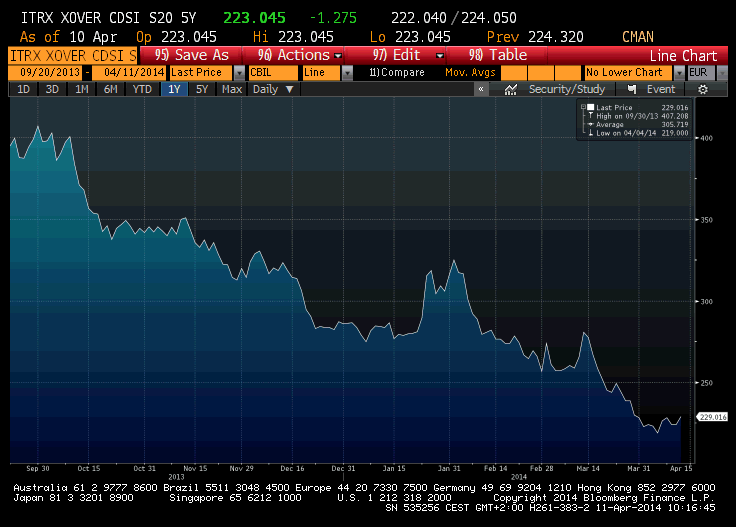Switch to the 5Y range tab
This screenshot has height=527, width=736.
(202, 89)
